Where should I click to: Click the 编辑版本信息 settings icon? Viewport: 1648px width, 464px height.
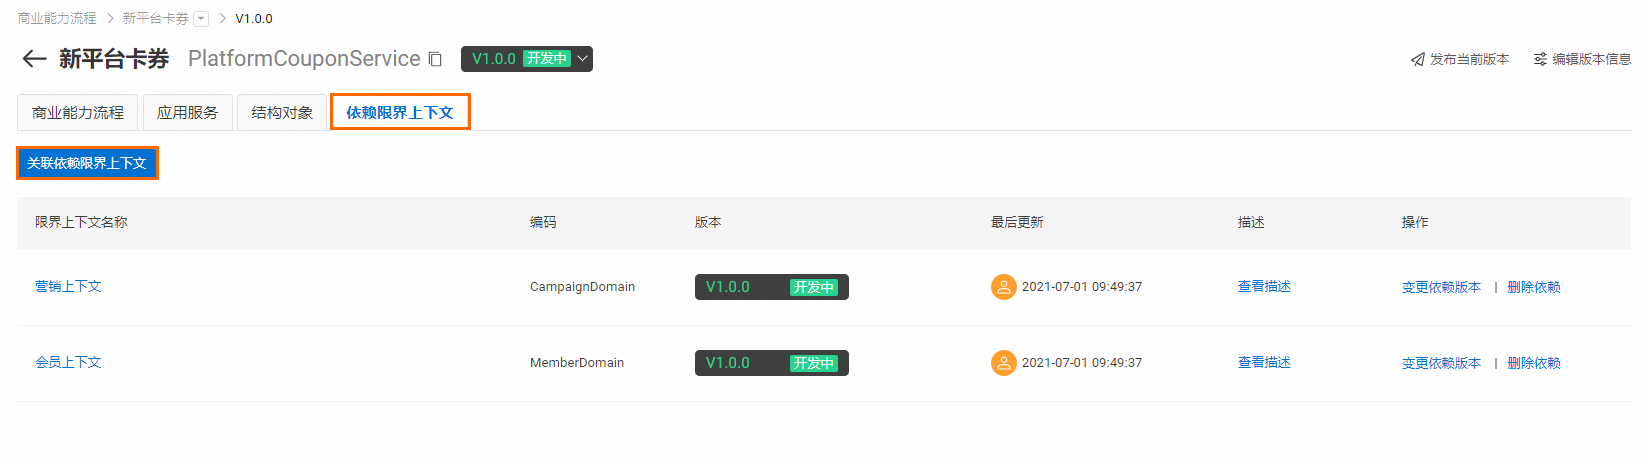click(1540, 60)
